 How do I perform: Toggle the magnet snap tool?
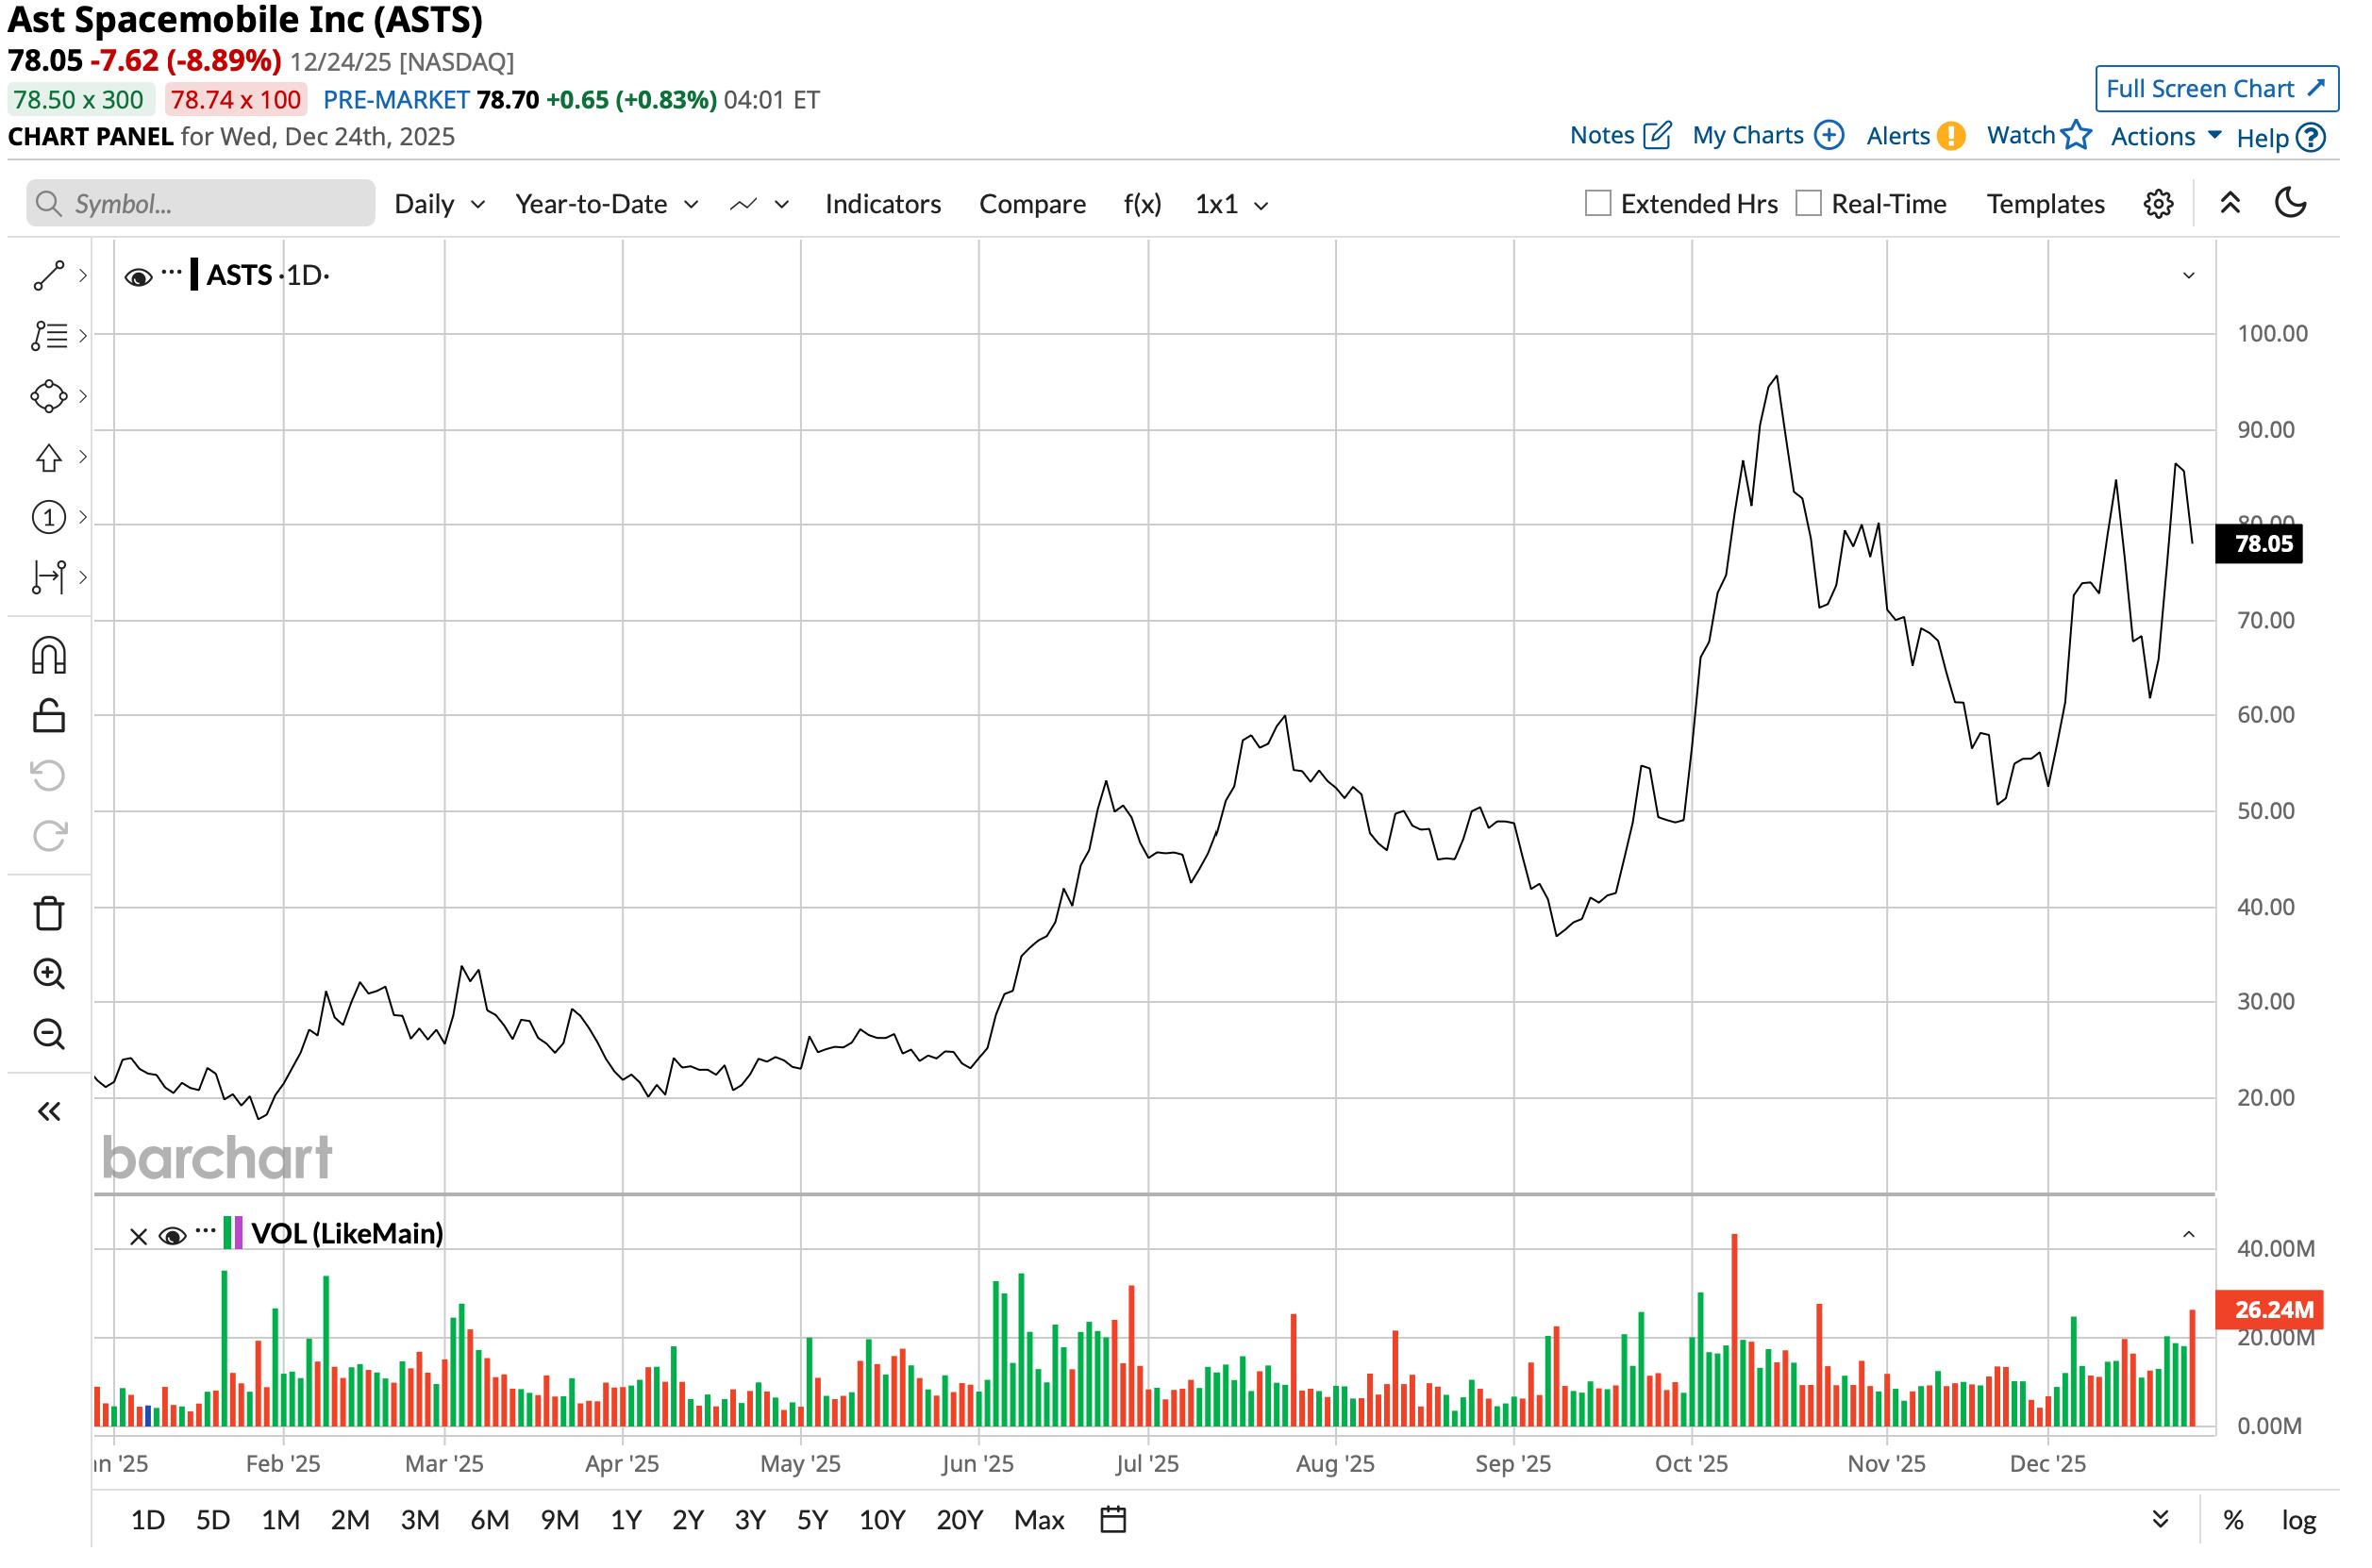pos(48,657)
